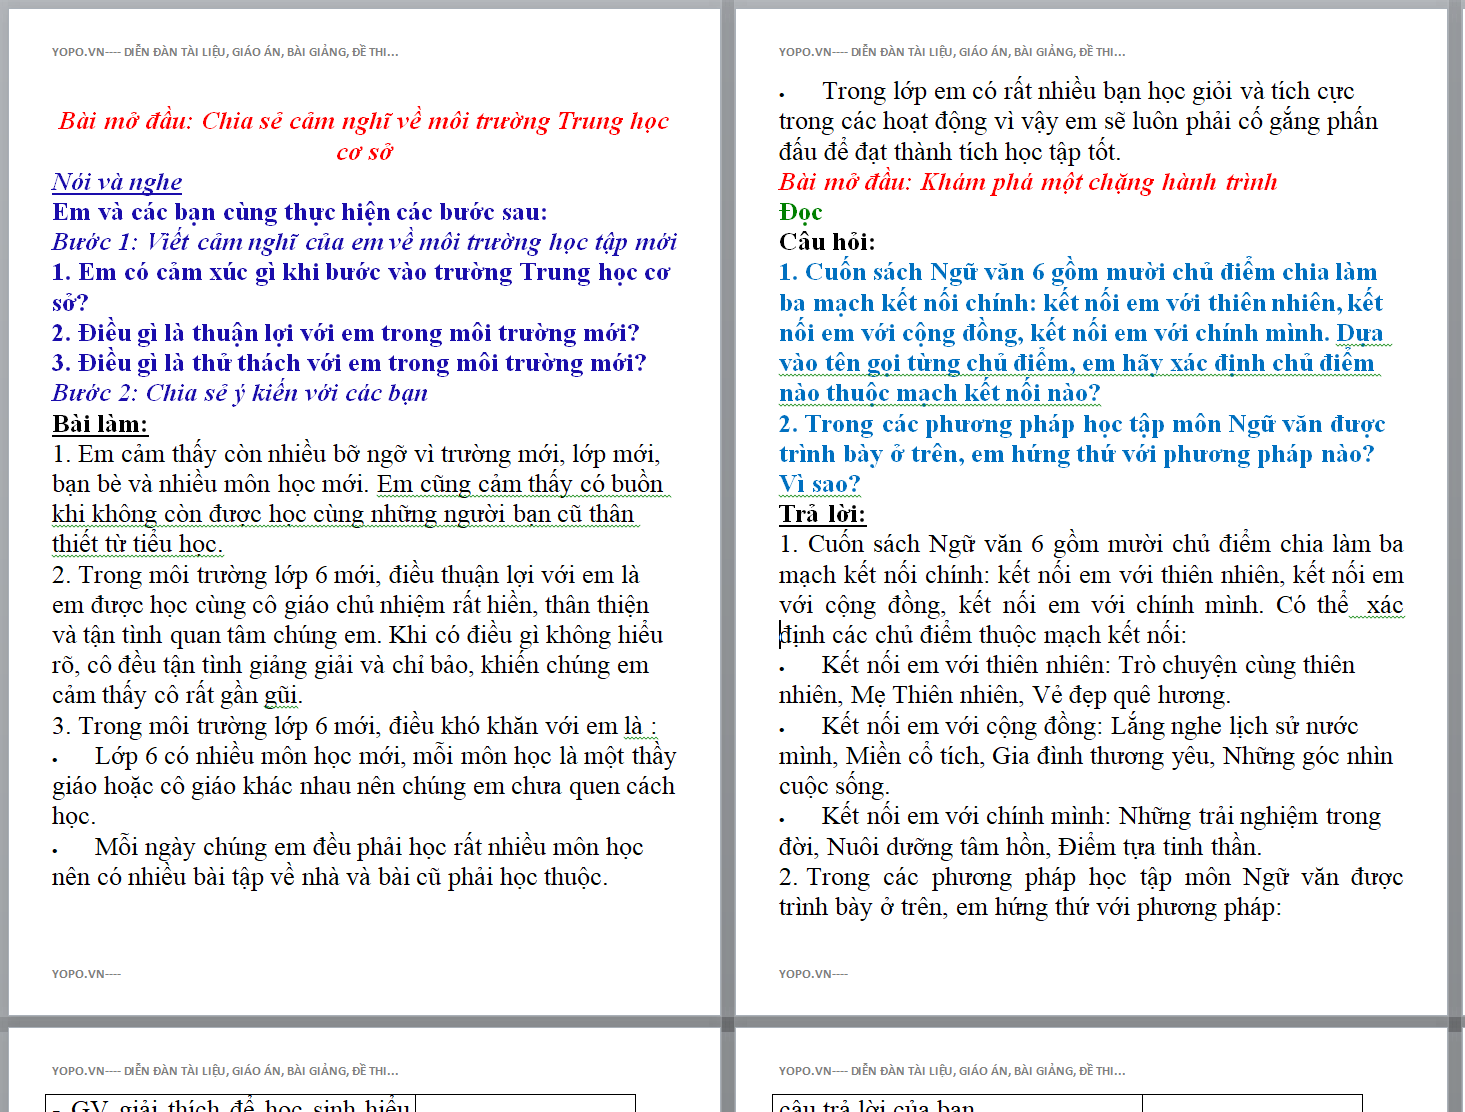Click question "2. Điều gì là thuận lợi với em trong môi trường mới?"

(x=346, y=333)
